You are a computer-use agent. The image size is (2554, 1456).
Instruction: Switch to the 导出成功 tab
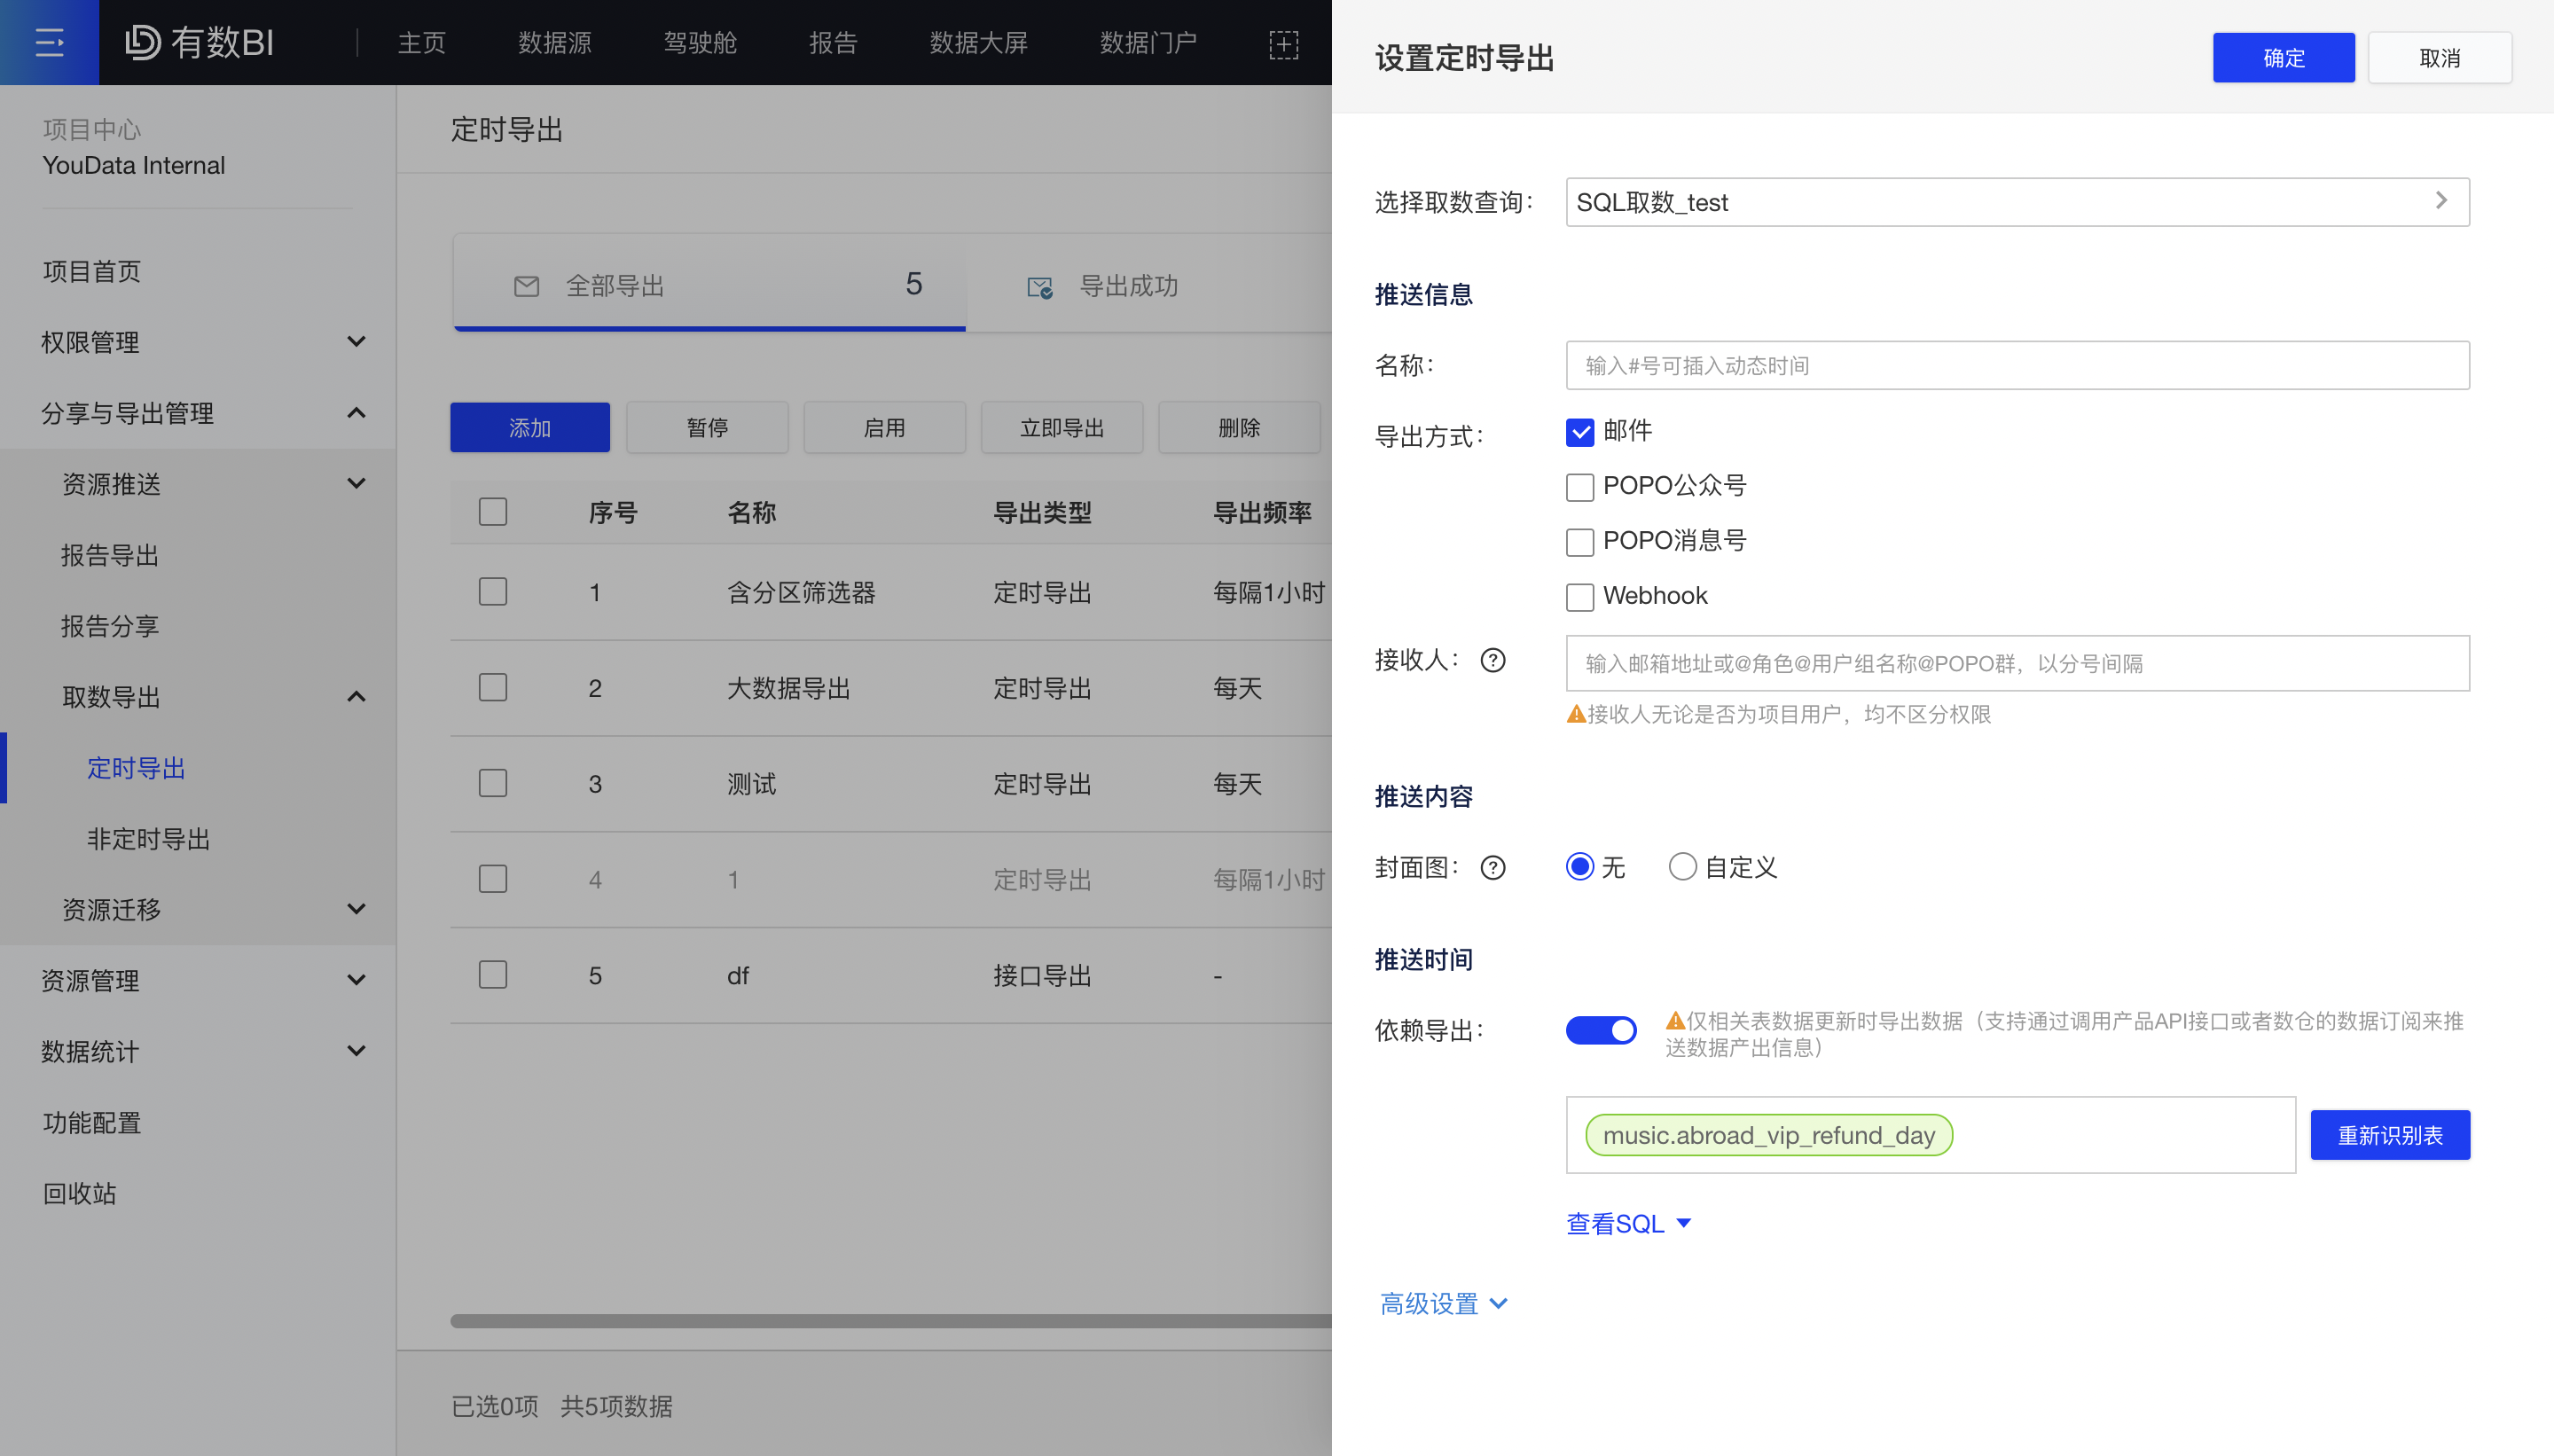1128,287
